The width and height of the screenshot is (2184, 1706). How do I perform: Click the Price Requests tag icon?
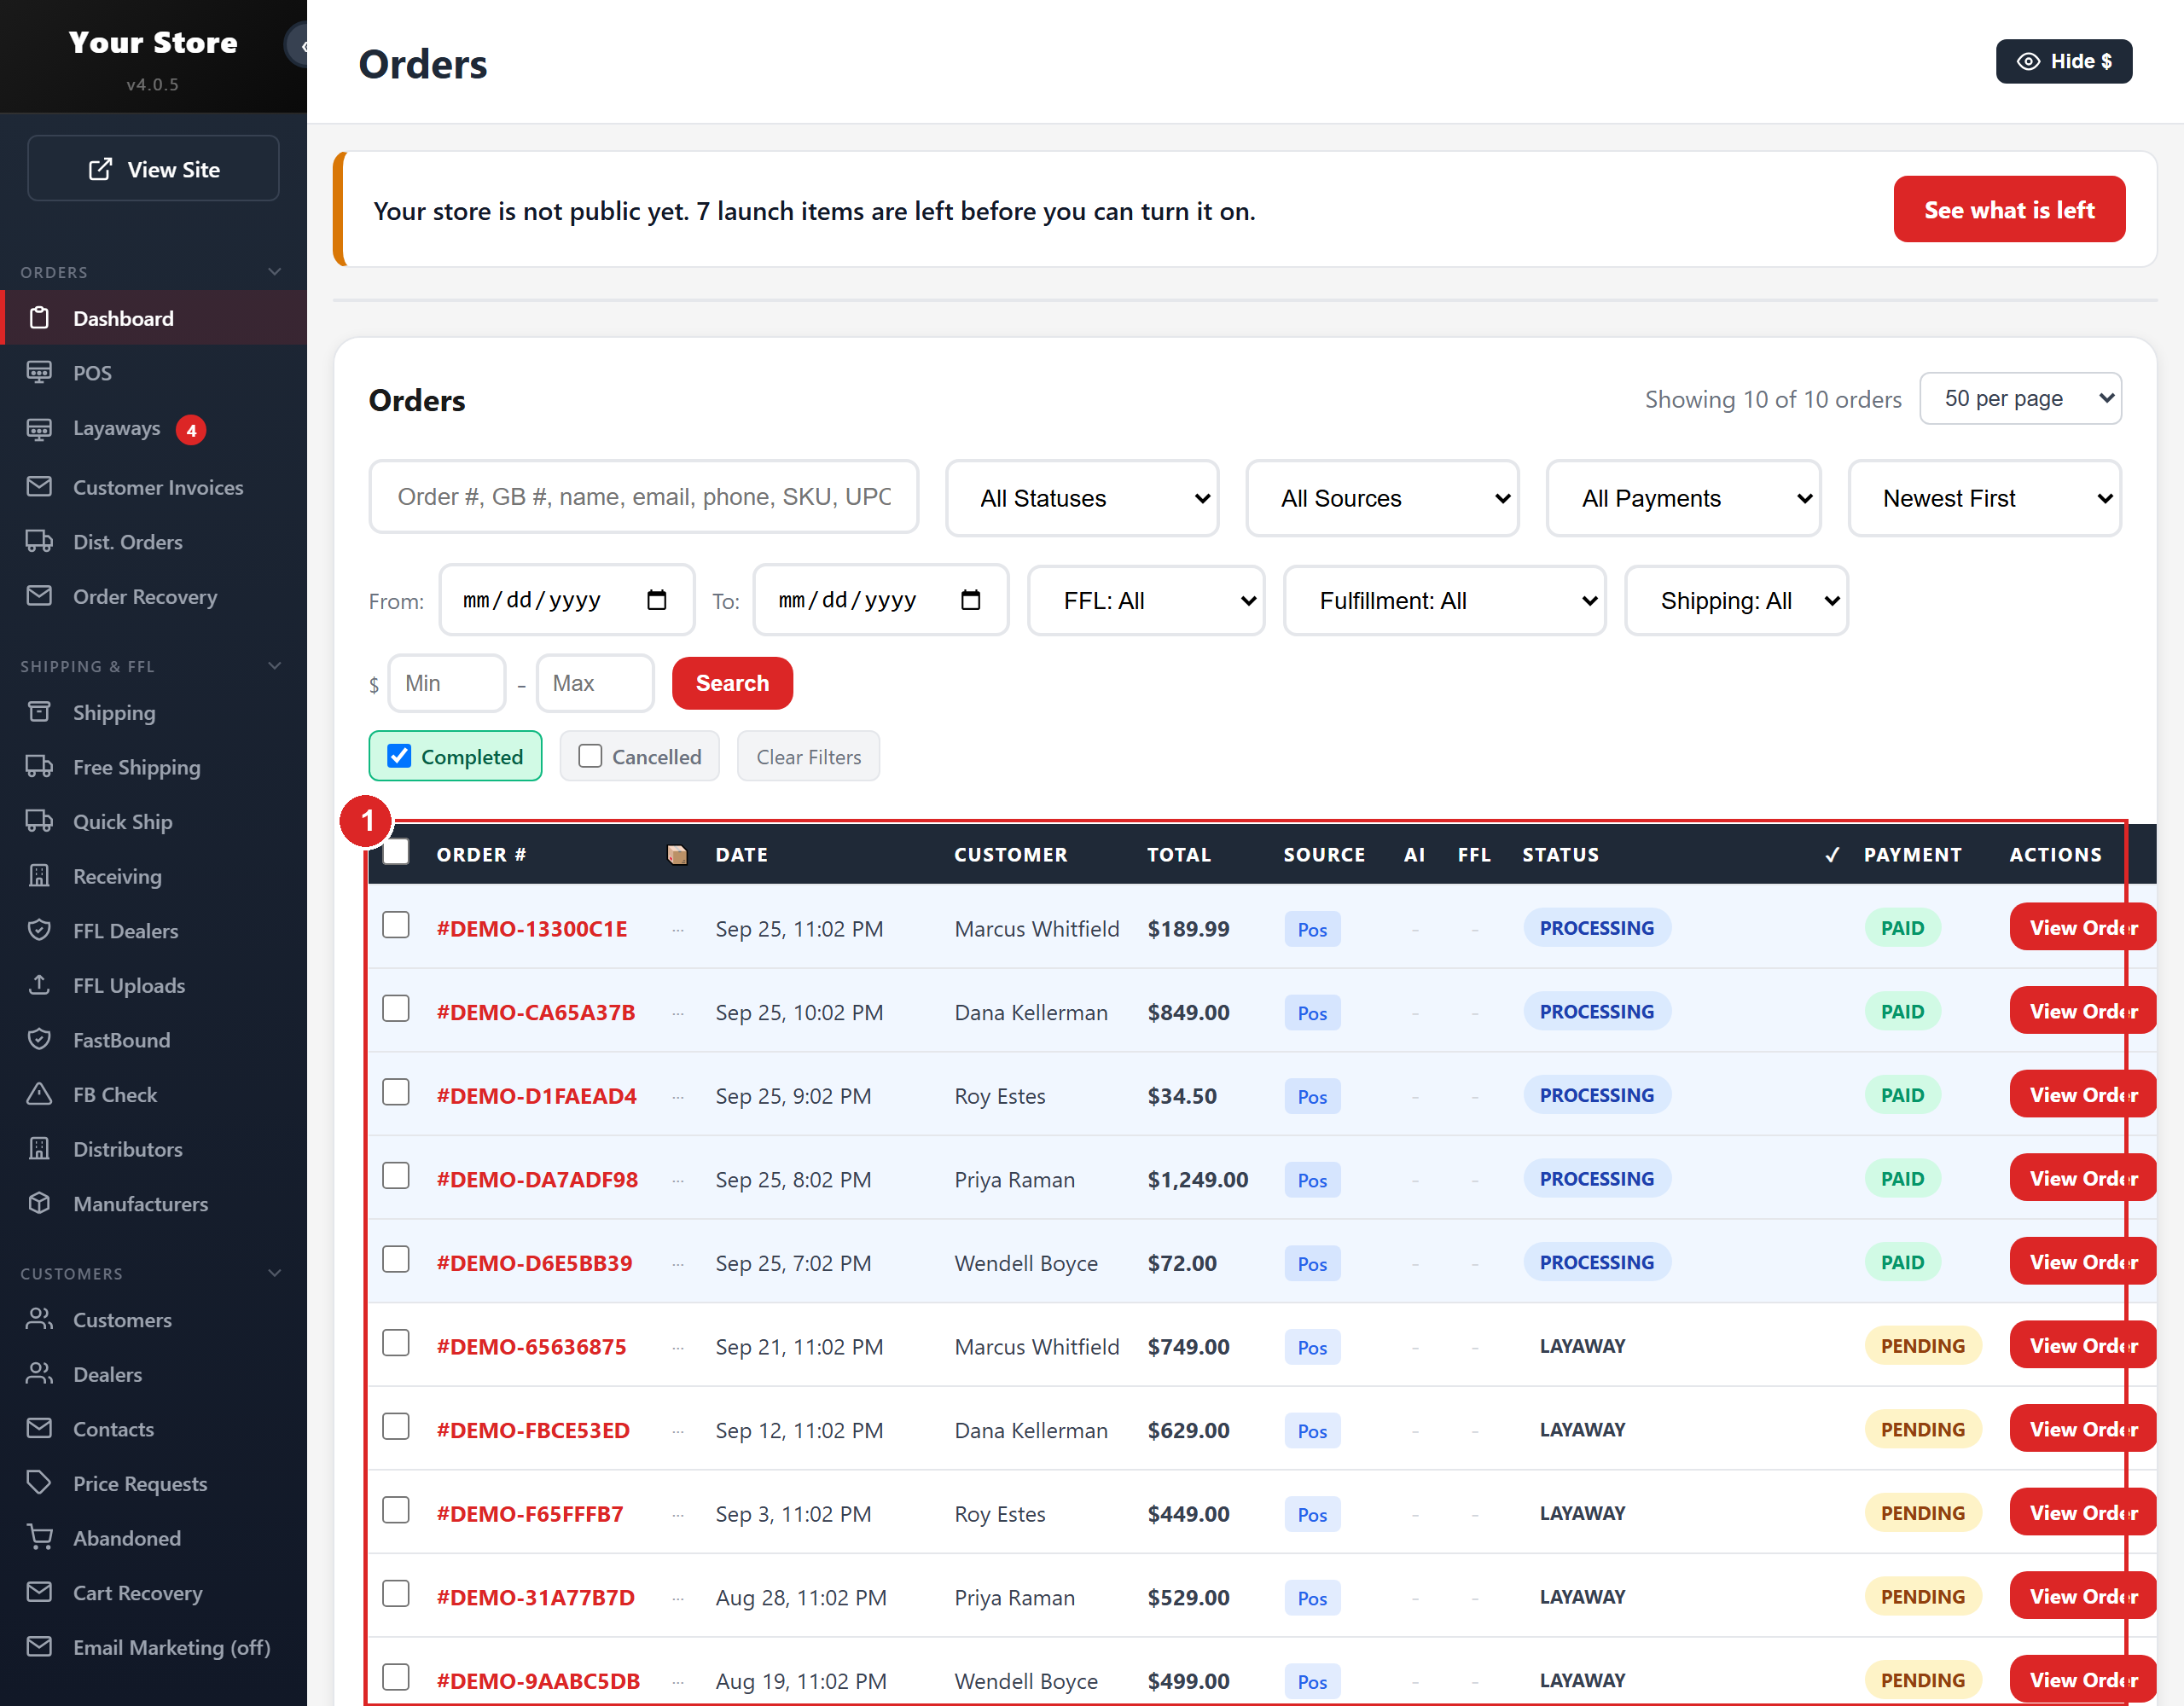click(x=39, y=1483)
